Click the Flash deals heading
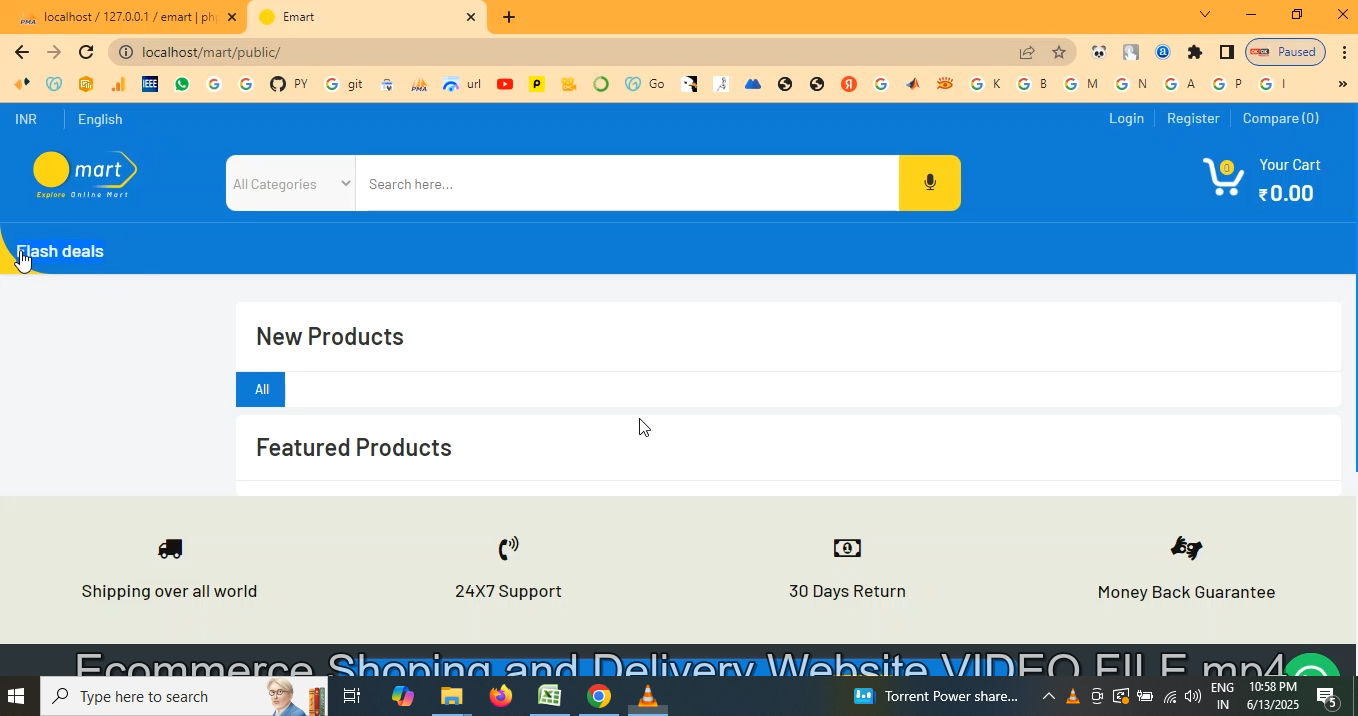Image resolution: width=1358 pixels, height=716 pixels. tap(61, 251)
